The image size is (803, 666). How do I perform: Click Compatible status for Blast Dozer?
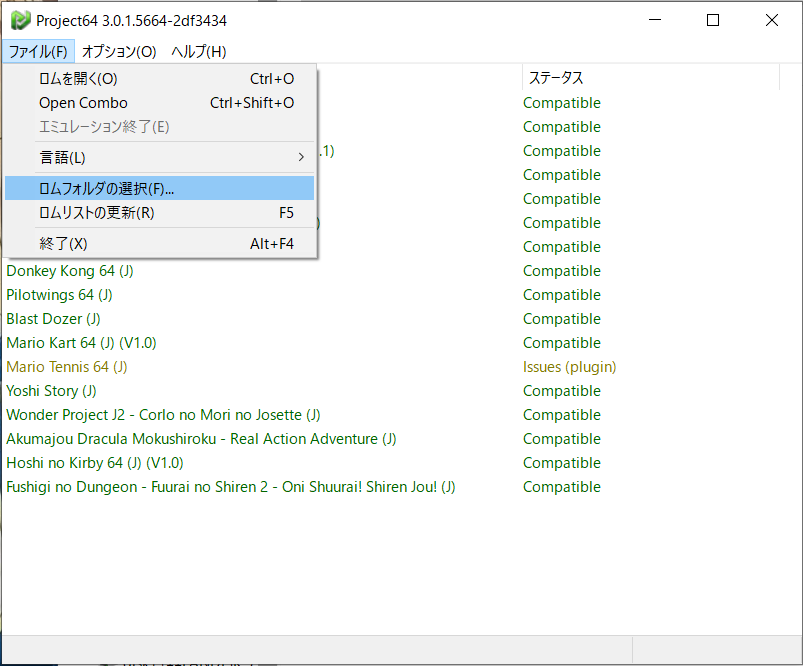562,319
